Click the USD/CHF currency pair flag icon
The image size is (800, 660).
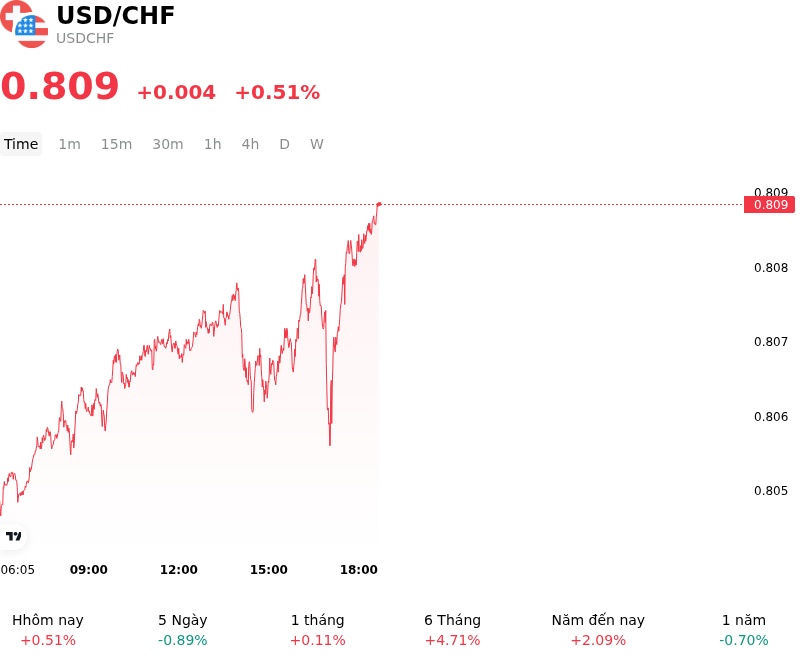click(24, 24)
